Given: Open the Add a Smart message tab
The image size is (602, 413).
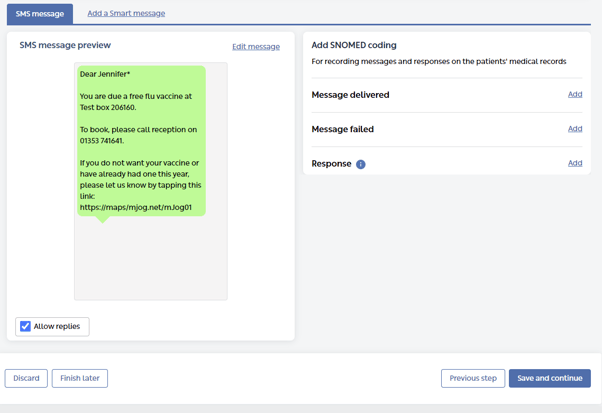Looking at the screenshot, I should click(x=126, y=14).
